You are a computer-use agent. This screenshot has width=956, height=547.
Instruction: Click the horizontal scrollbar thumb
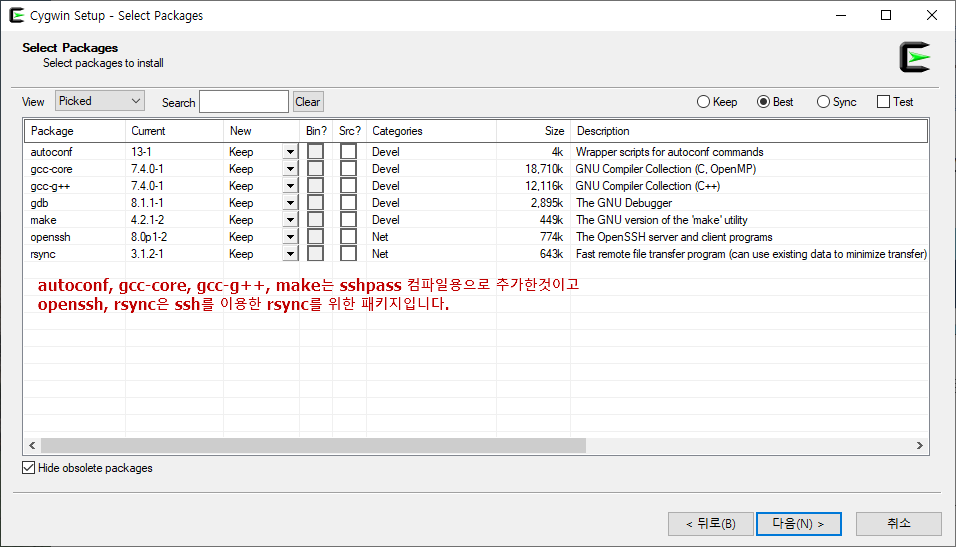pos(313,446)
